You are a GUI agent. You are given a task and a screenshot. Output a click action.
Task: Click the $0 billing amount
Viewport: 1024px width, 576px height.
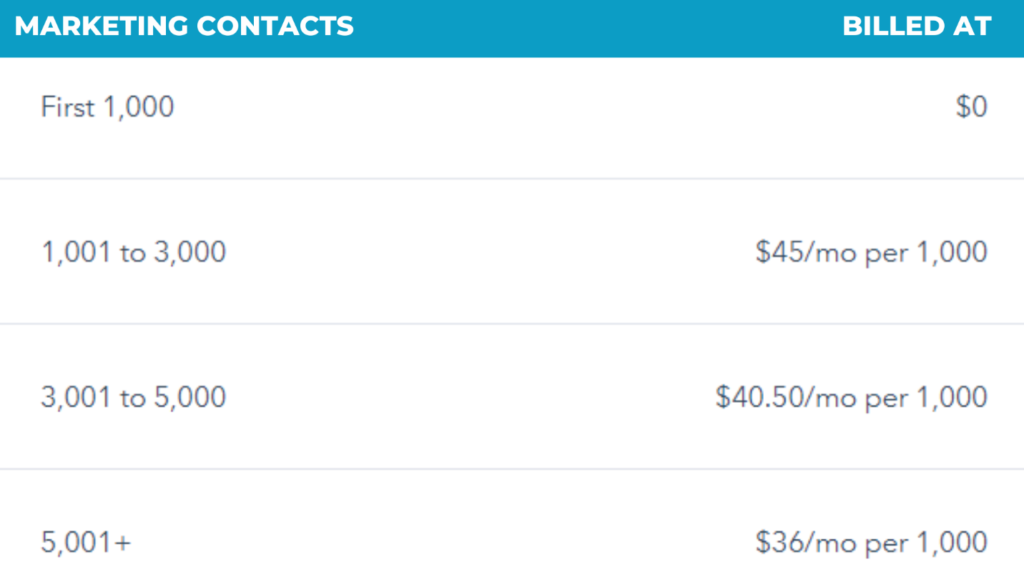[971, 107]
